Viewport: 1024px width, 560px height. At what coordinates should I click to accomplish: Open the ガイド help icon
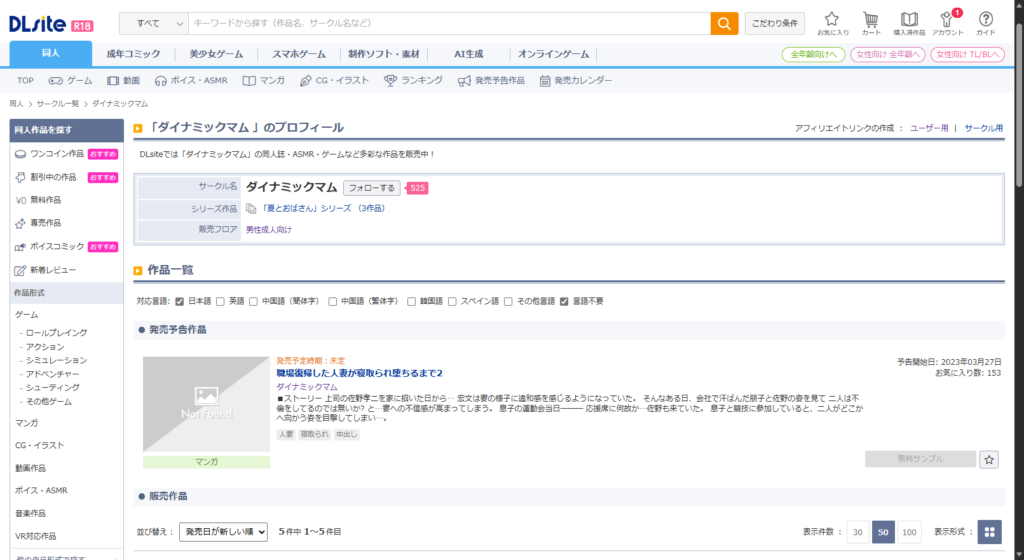(985, 23)
